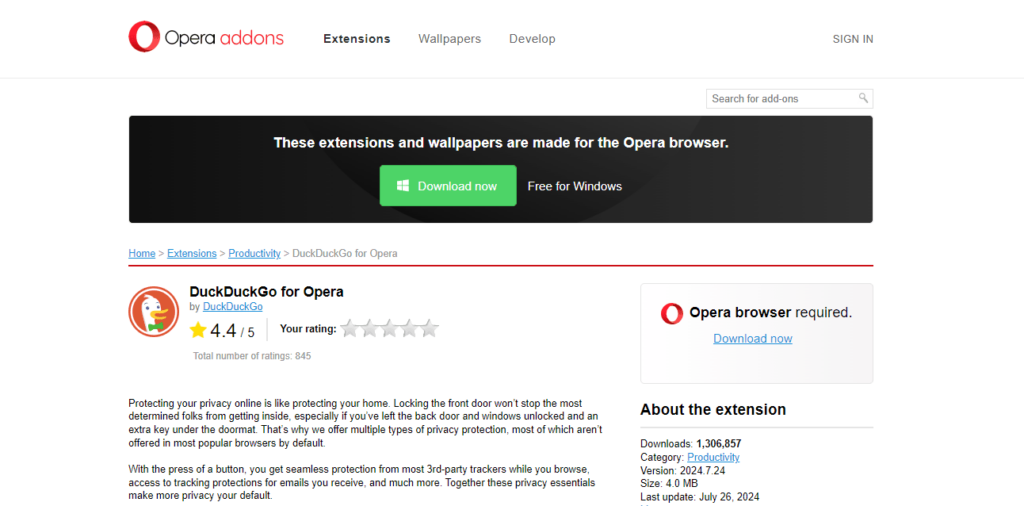
Task: Open the DuckDuckGo author link
Action: [232, 306]
